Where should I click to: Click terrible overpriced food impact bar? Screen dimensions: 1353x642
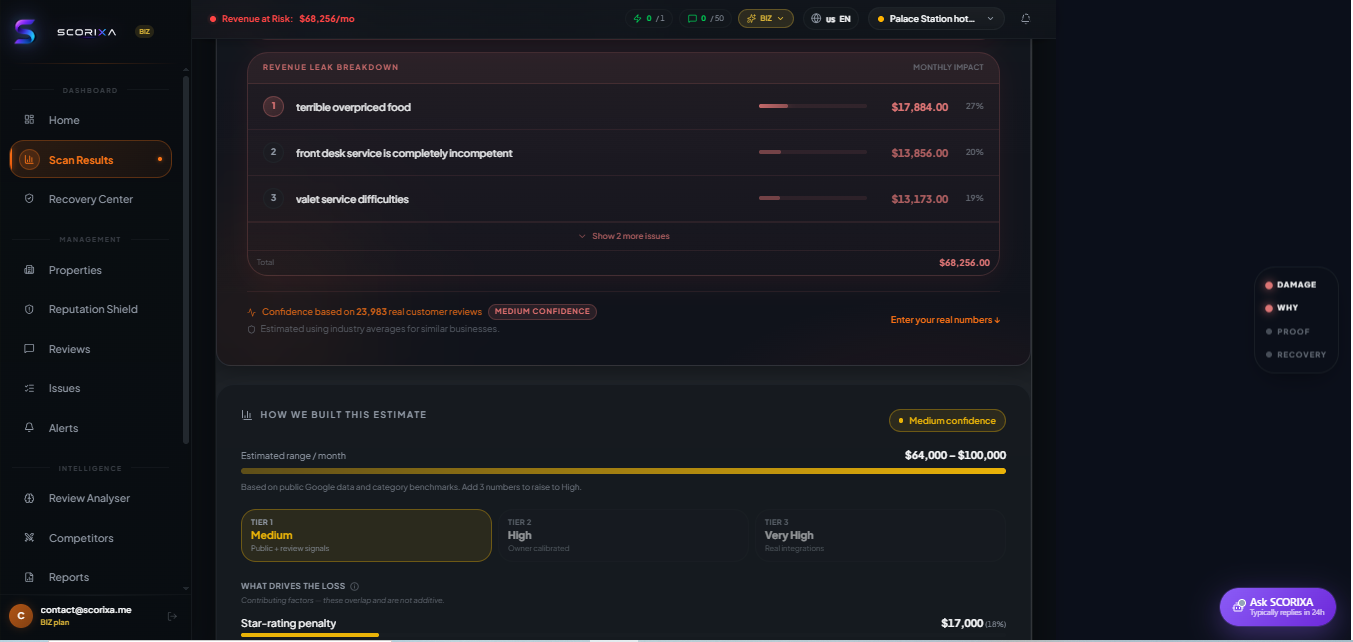(813, 106)
